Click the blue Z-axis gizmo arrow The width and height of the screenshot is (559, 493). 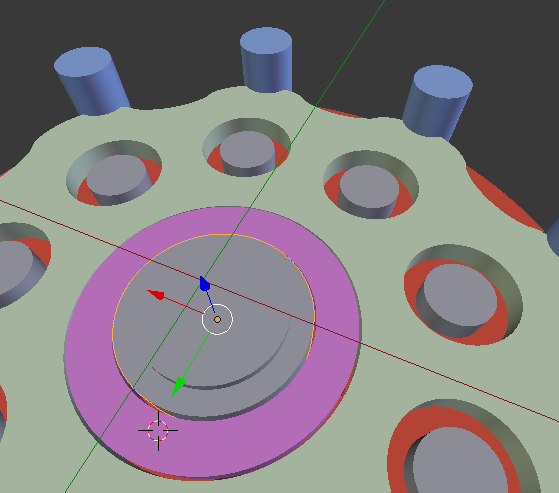205,284
